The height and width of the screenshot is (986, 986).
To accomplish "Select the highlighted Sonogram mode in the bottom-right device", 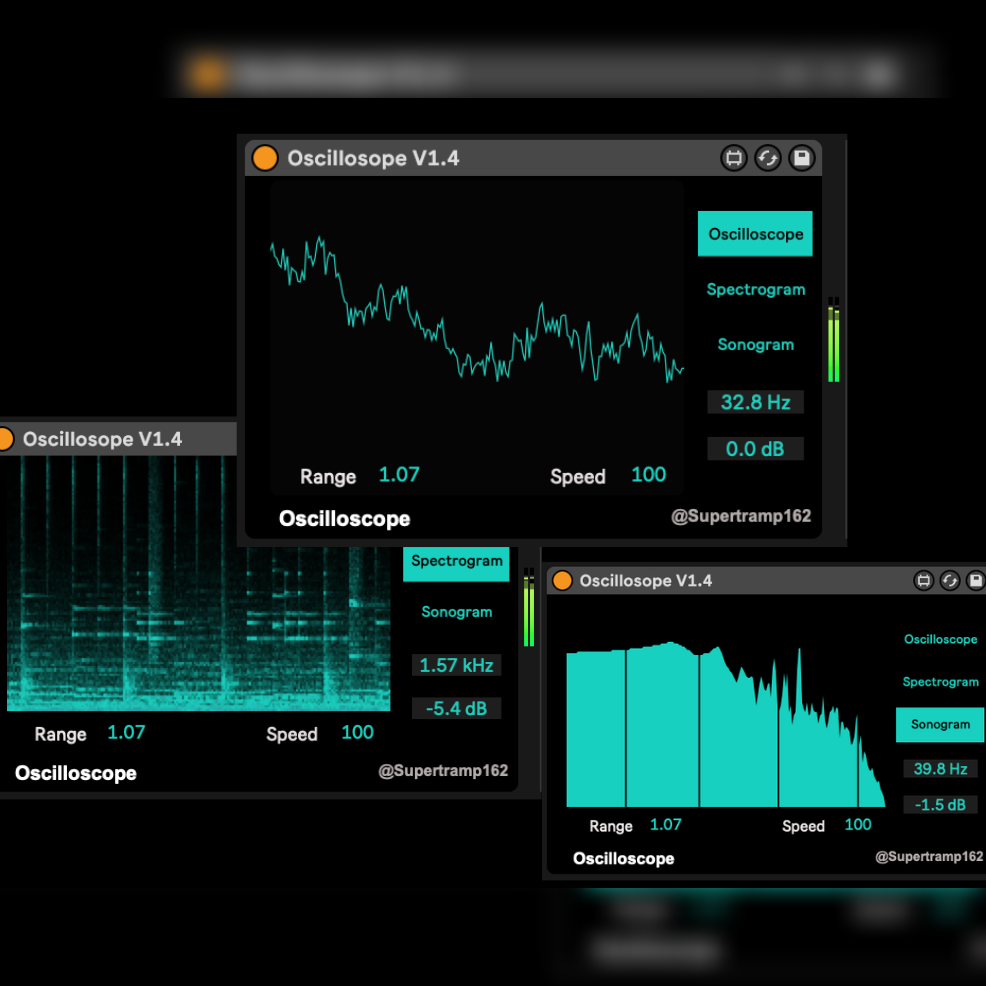I will coord(939,725).
